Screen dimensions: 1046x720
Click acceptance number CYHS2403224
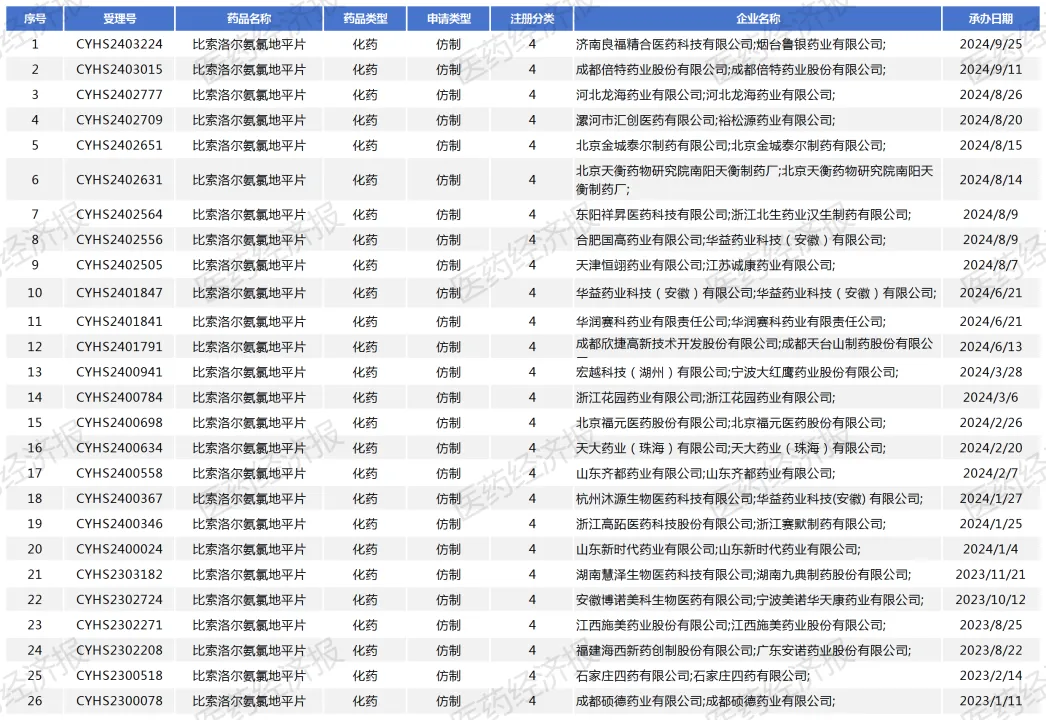pyautogui.click(x=118, y=44)
